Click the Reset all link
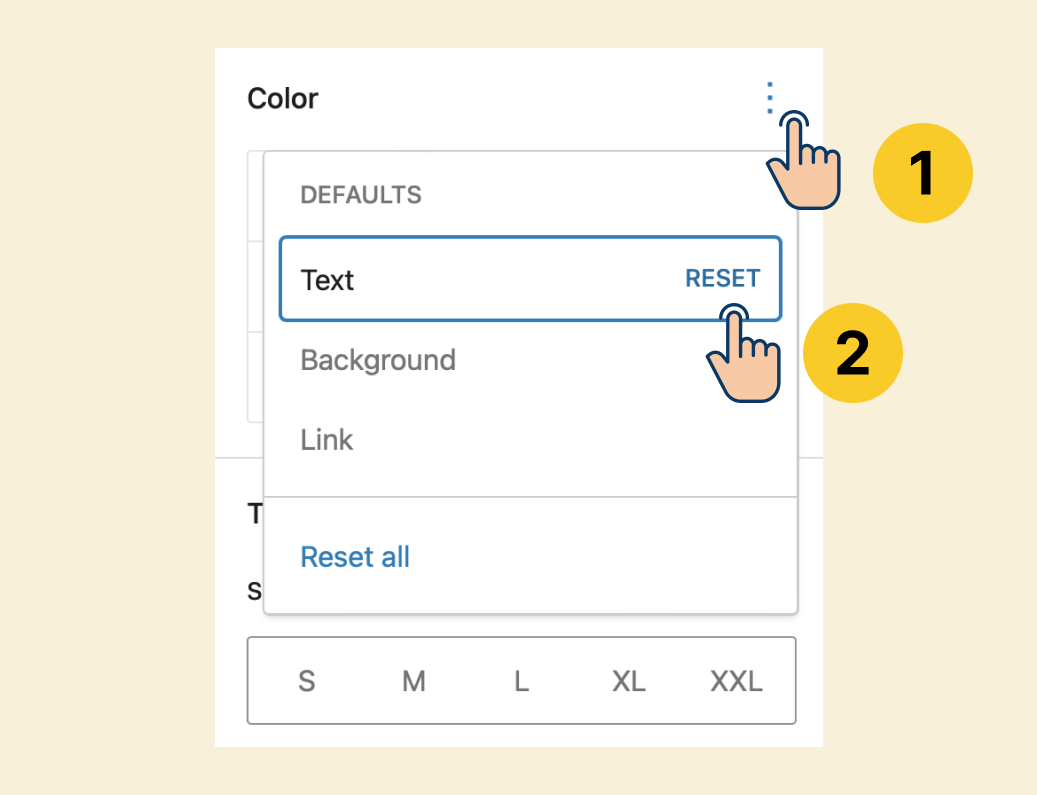This screenshot has height=795, width=1037. (x=355, y=557)
